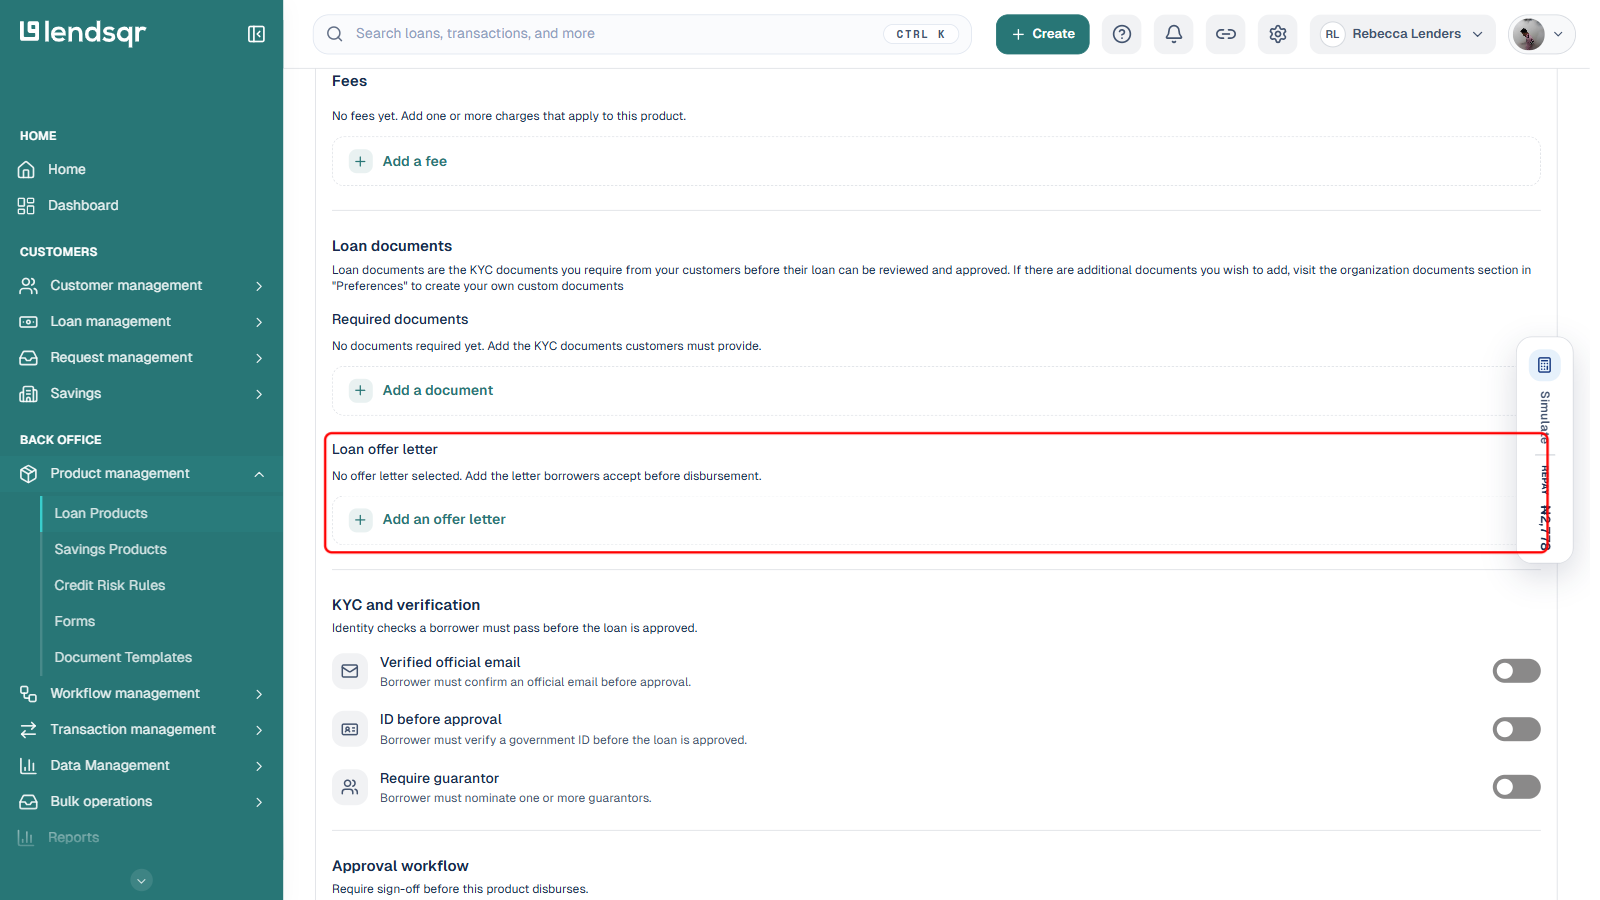This screenshot has width=1600, height=900.
Task: Expand Transaction management menu
Action: (141, 730)
